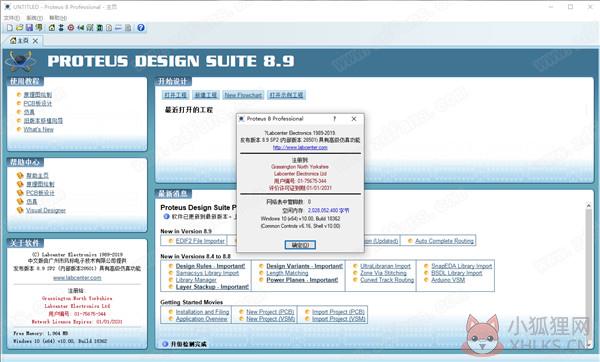Image resolution: width=600 pixels, height=362 pixels.
Task: Click the 新建工程 button
Action: (205, 95)
